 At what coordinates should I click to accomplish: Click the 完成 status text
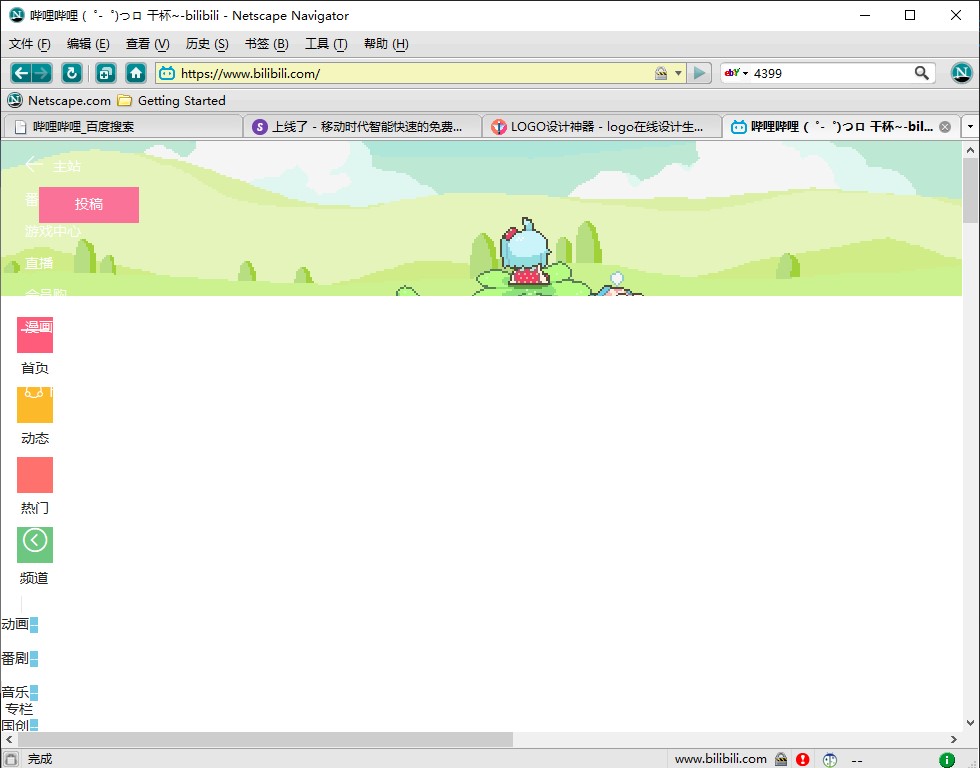(40, 759)
